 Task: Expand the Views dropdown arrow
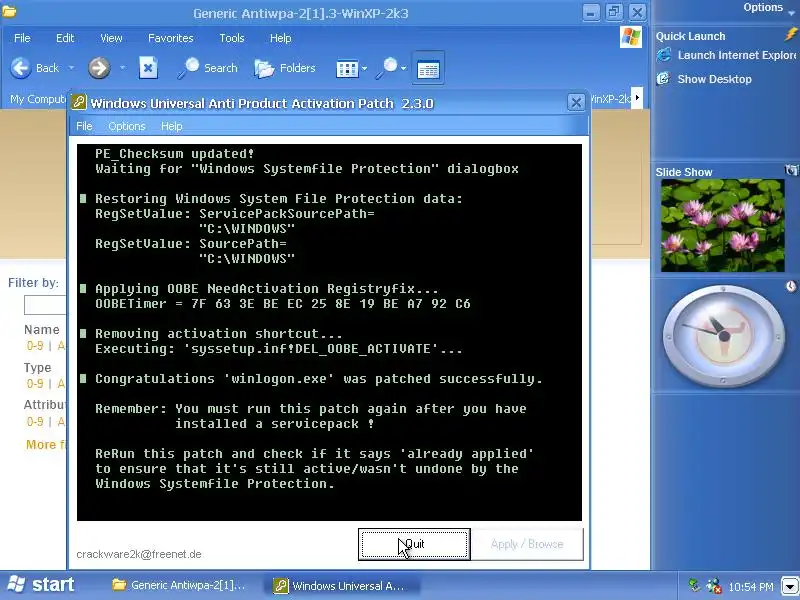point(364,68)
